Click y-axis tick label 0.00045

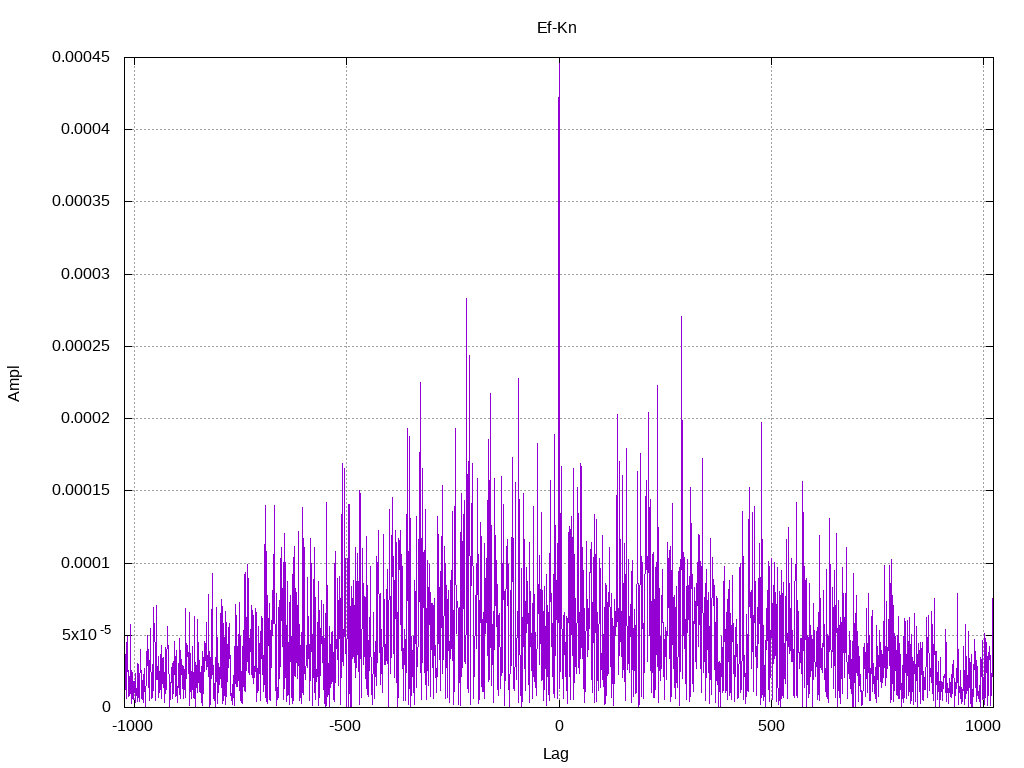point(81,57)
